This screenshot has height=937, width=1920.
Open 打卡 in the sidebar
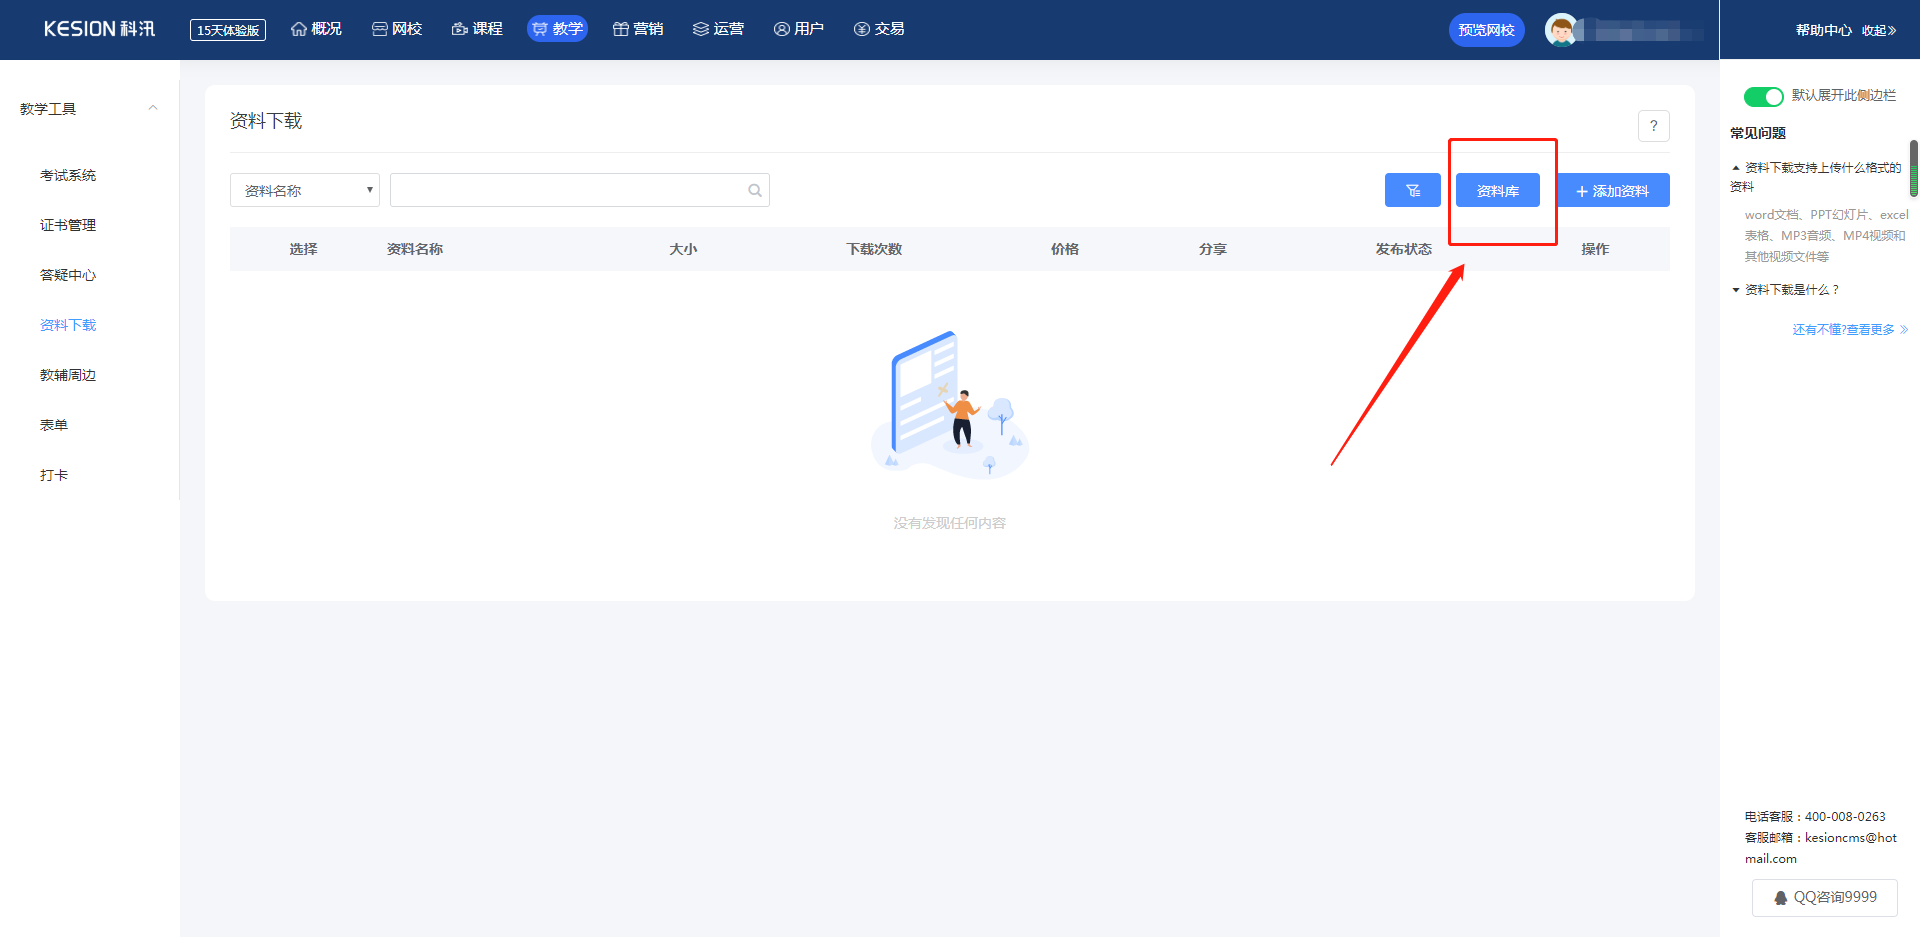(54, 475)
